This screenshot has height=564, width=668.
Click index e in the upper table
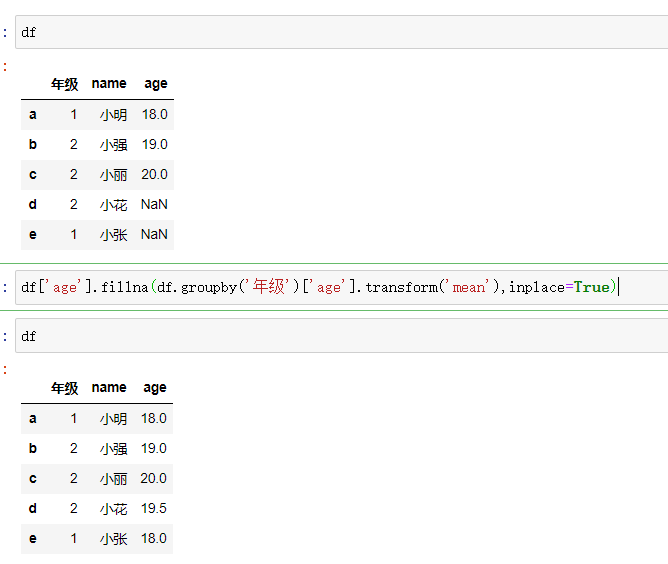pos(33,235)
